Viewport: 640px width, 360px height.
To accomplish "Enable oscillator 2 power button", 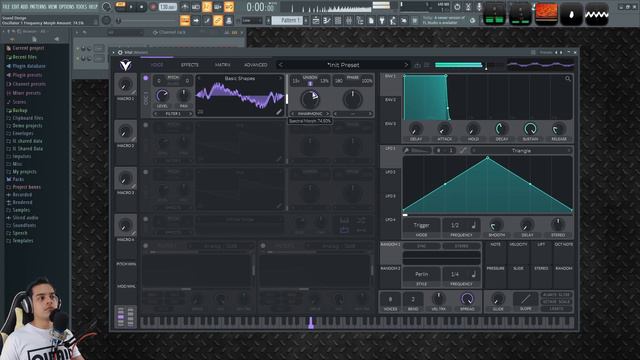I will coord(146,125).
